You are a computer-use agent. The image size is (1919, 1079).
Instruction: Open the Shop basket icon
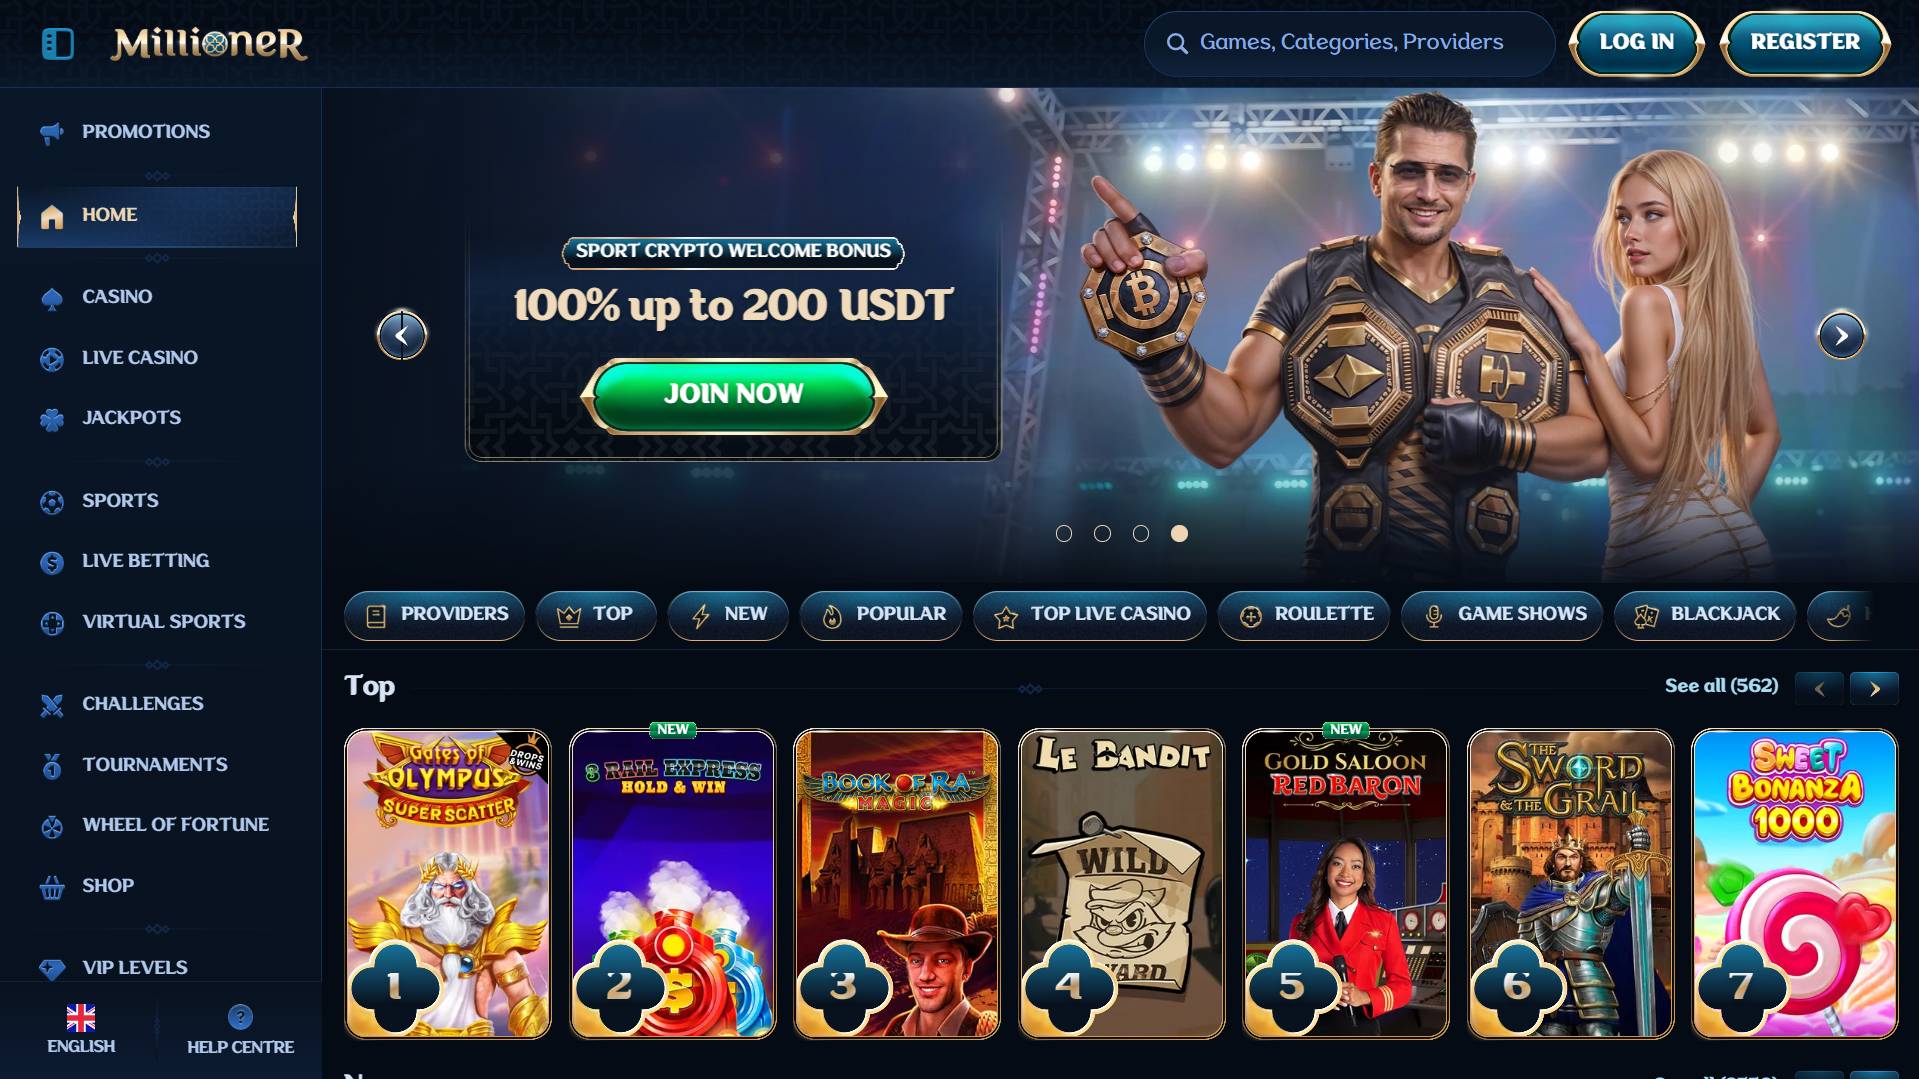(x=52, y=887)
